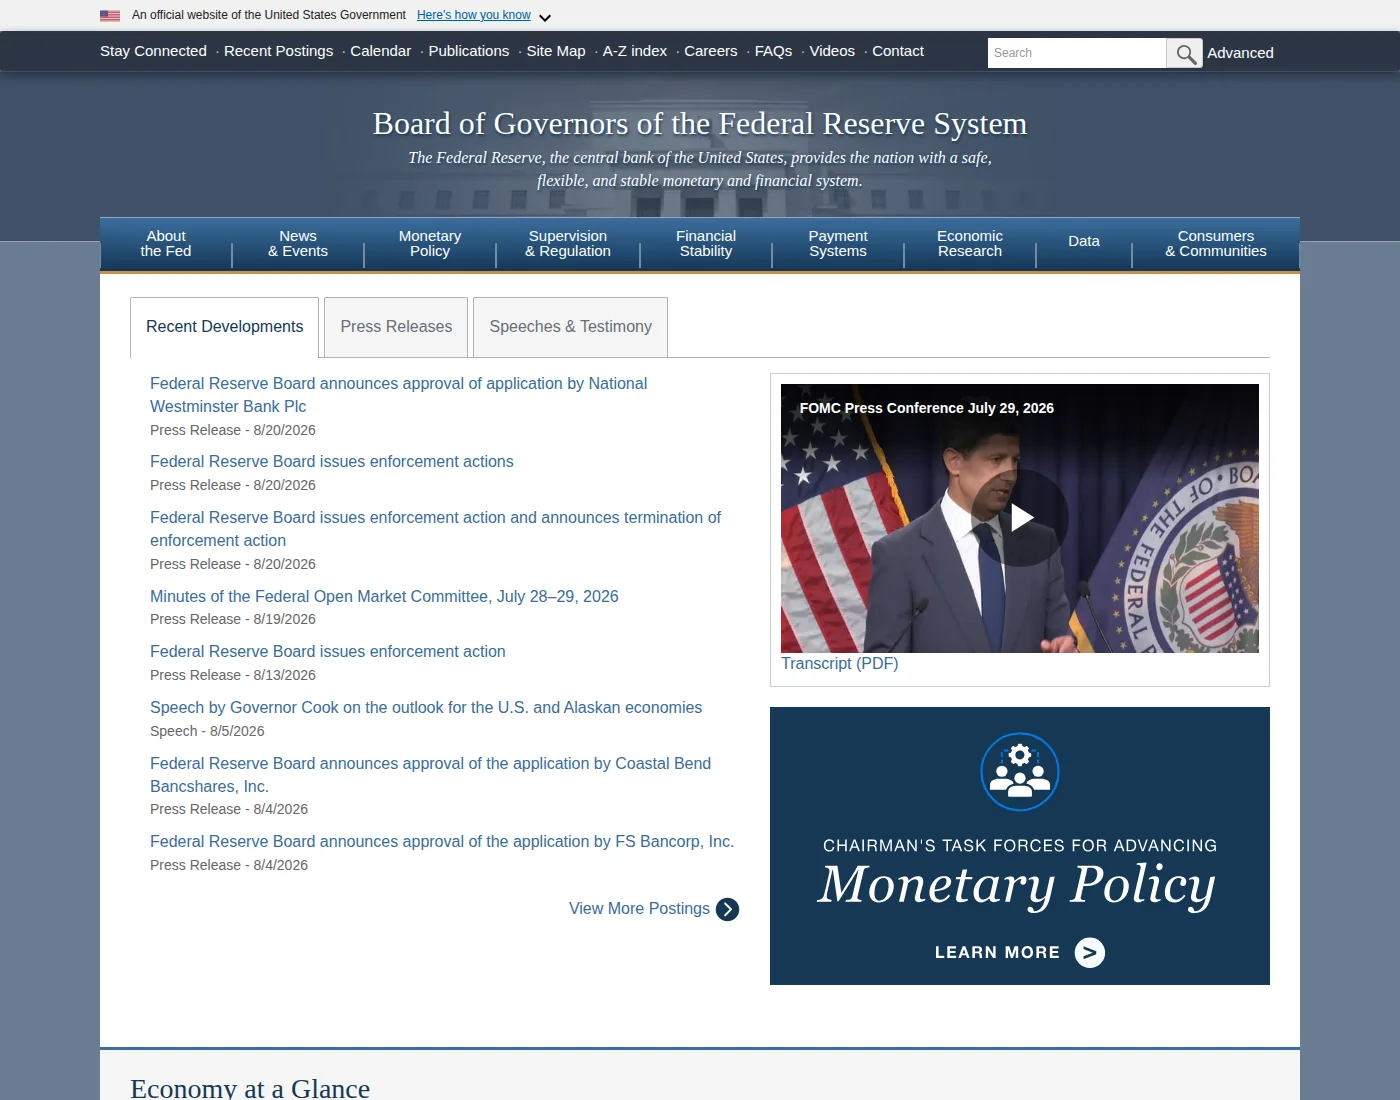This screenshot has width=1400, height=1100.
Task: Click the Learn More arrow icon
Action: (x=1090, y=952)
